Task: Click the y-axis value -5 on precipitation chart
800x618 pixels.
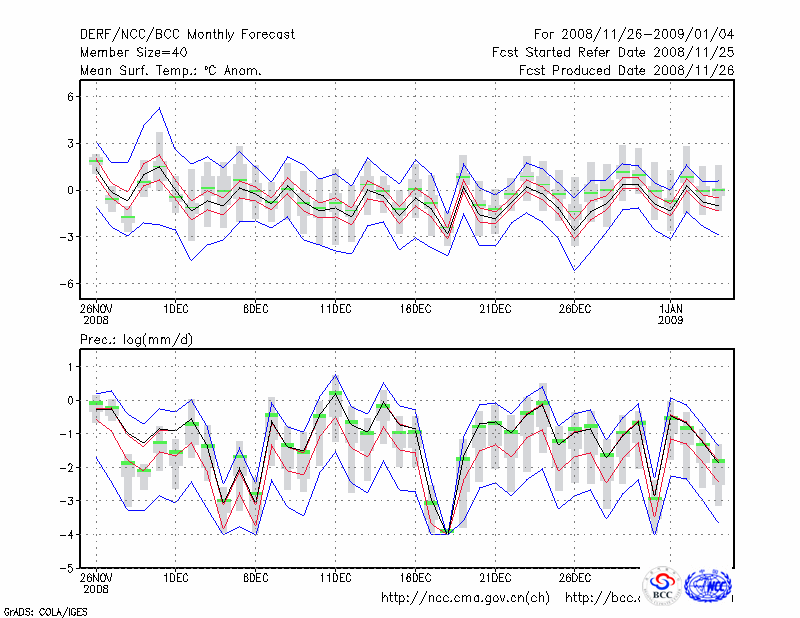Action: tap(68, 568)
